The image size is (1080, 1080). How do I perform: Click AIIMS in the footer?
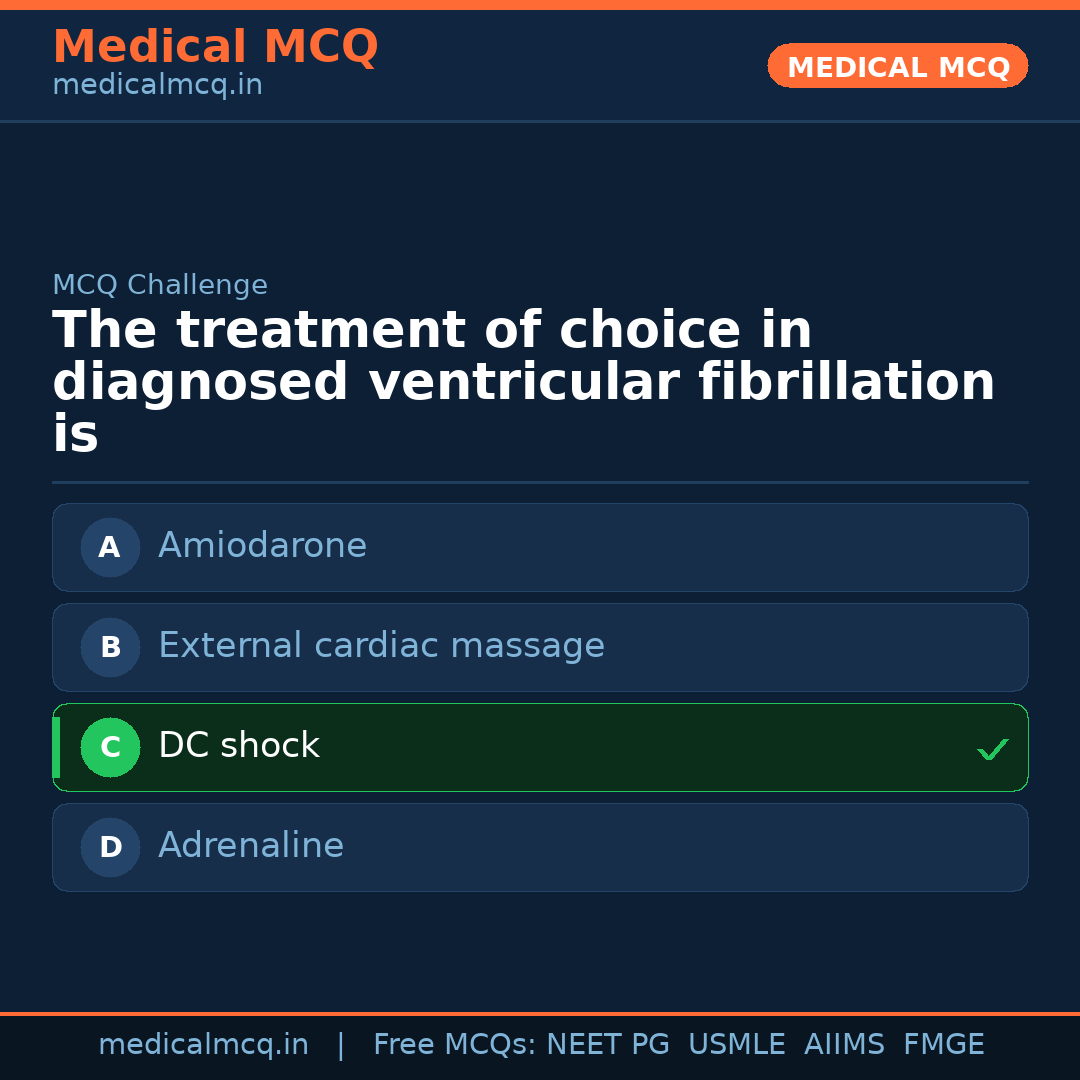(x=844, y=1045)
